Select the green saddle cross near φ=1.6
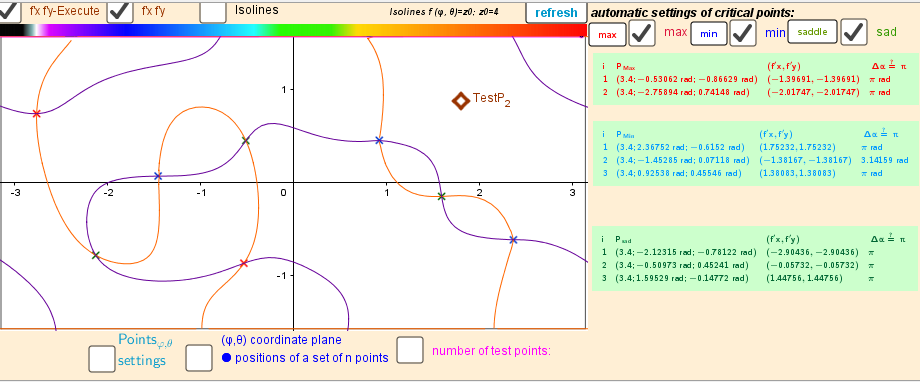The image size is (920, 382). [441, 197]
